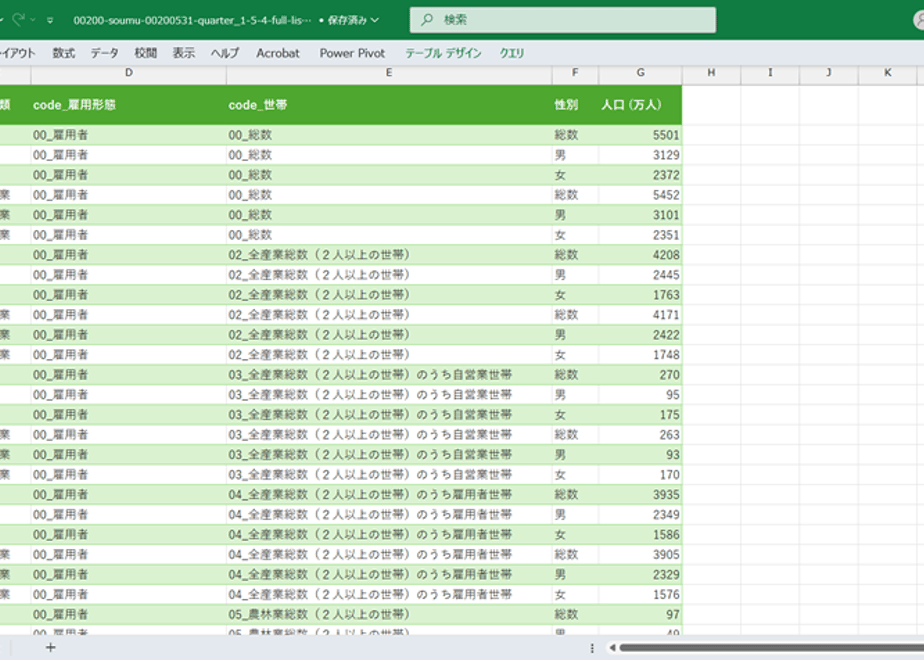Switch to the データ ribbon tab
Image resolution: width=924 pixels, height=660 pixels.
104,53
